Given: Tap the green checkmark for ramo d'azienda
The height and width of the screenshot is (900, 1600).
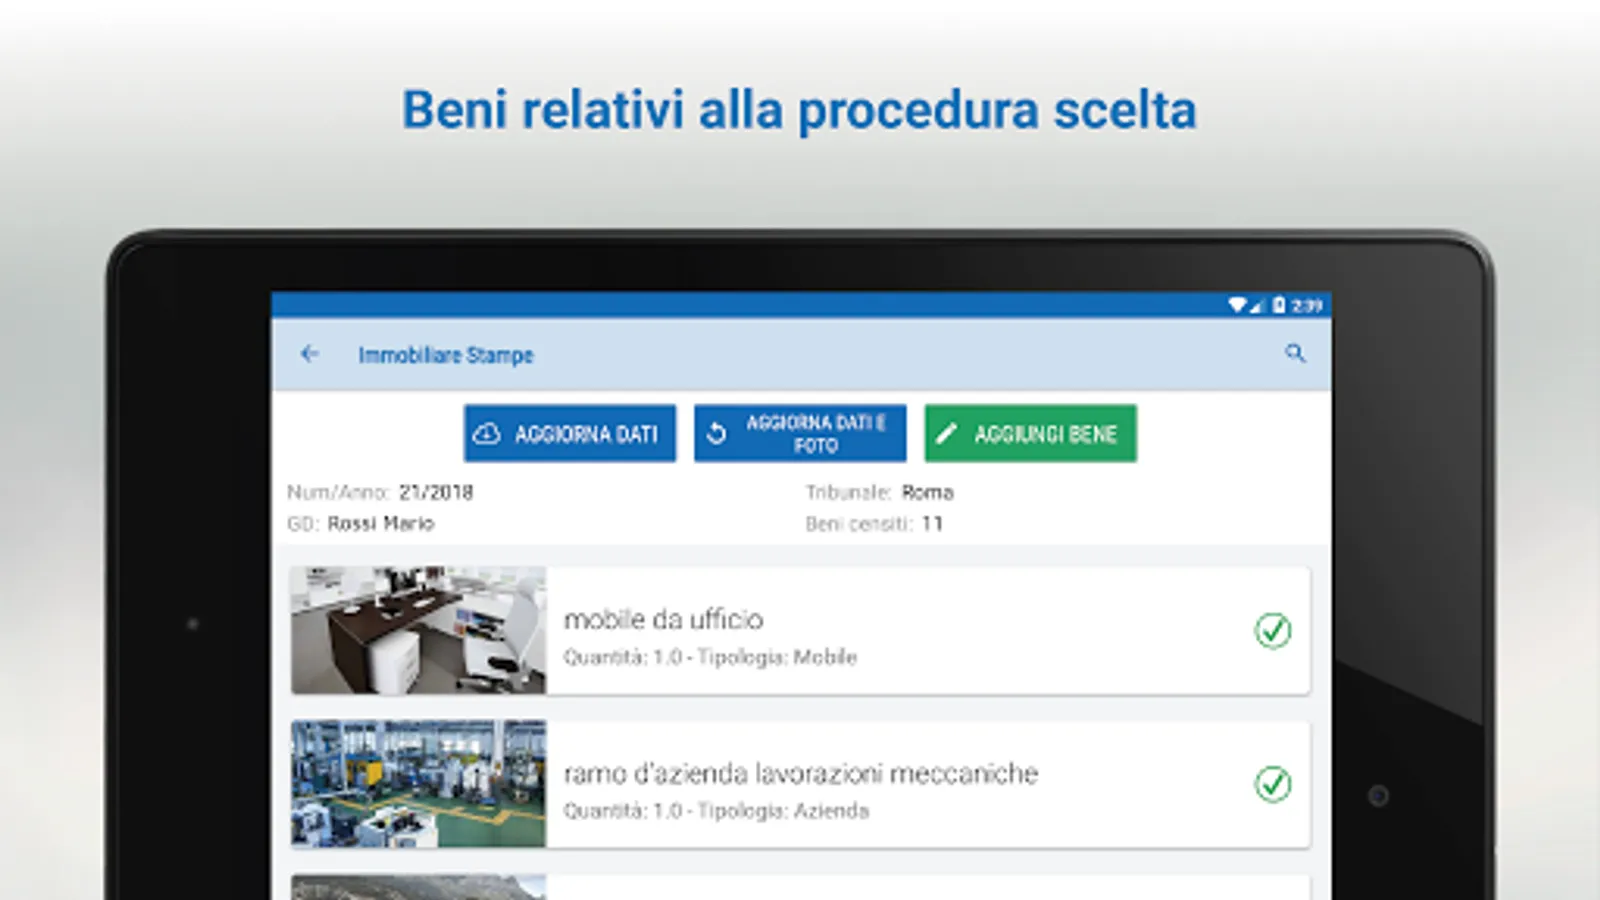Looking at the screenshot, I should [x=1273, y=784].
